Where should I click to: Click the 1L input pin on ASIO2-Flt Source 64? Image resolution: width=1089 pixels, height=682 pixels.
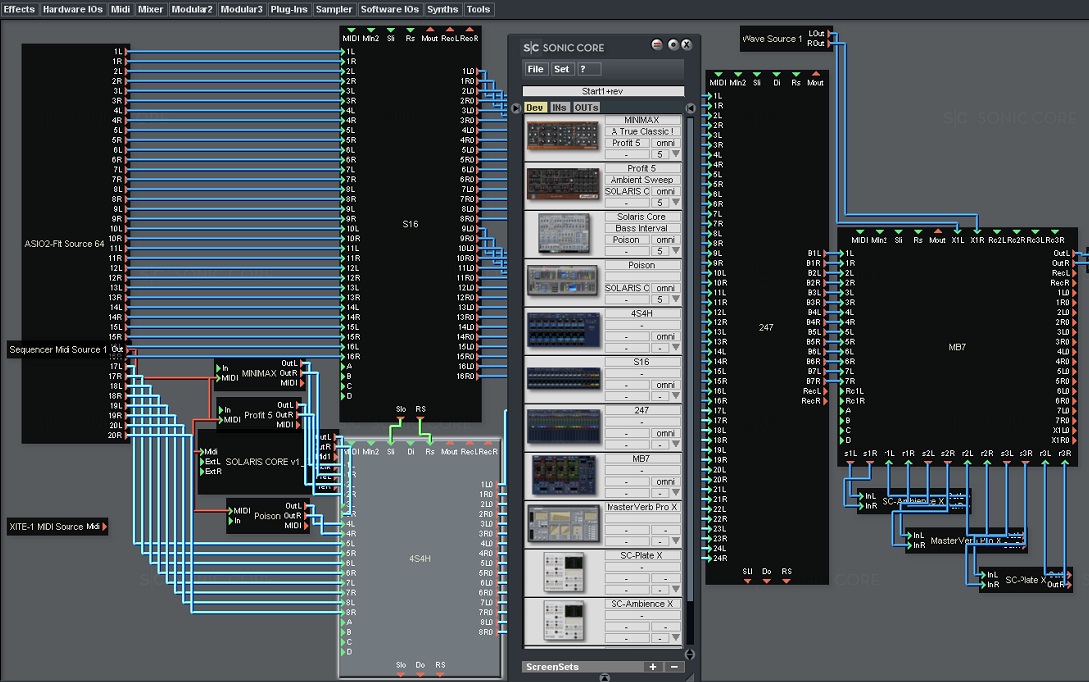(126, 51)
